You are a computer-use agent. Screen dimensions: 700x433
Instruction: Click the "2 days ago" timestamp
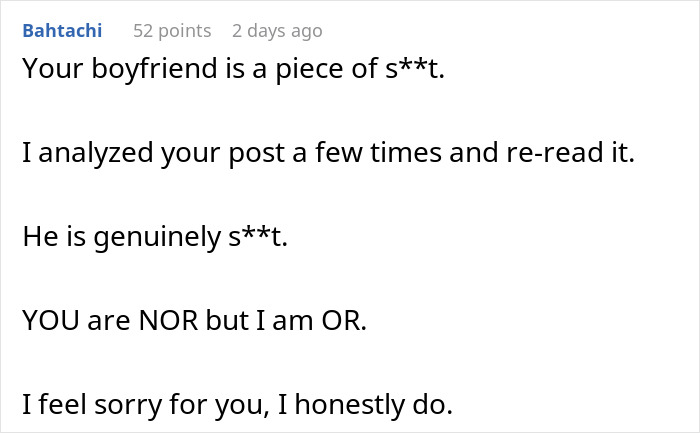(277, 31)
